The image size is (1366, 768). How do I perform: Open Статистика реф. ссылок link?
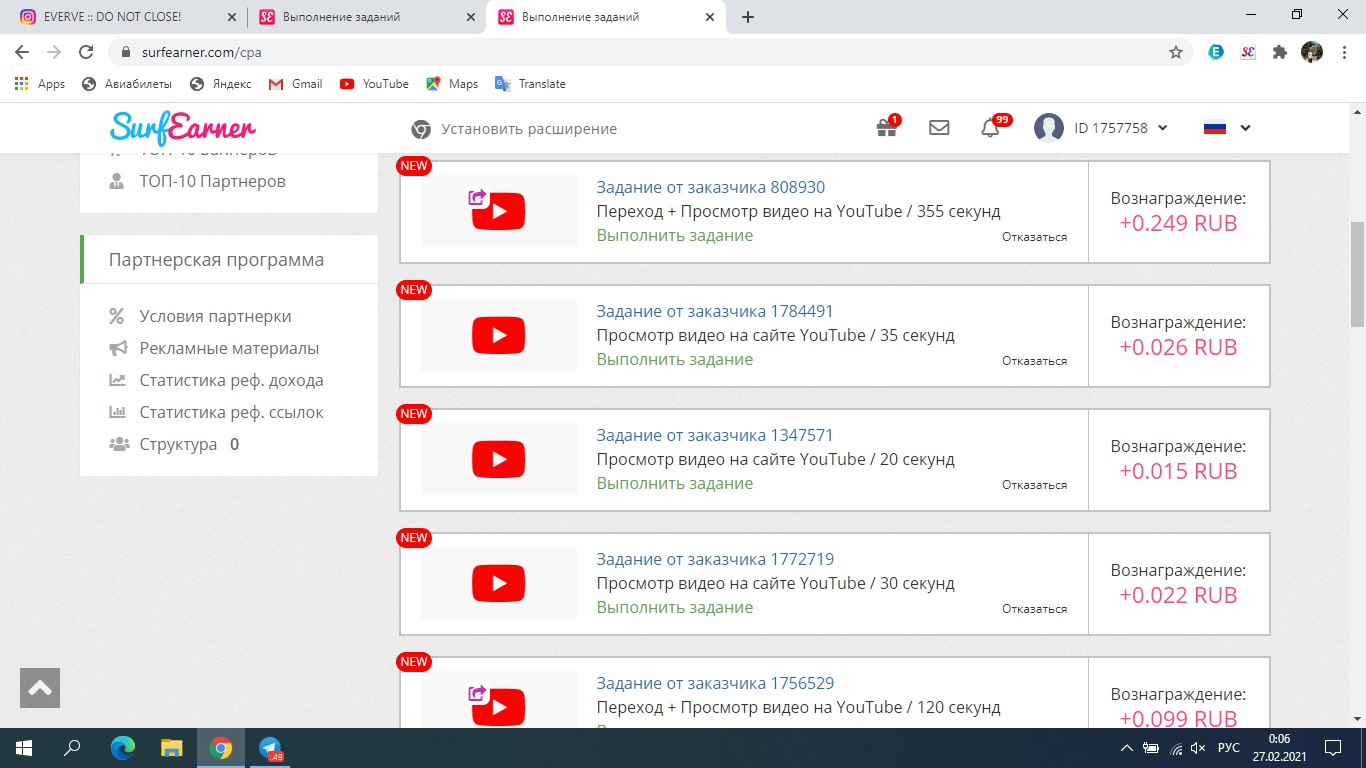pos(231,412)
